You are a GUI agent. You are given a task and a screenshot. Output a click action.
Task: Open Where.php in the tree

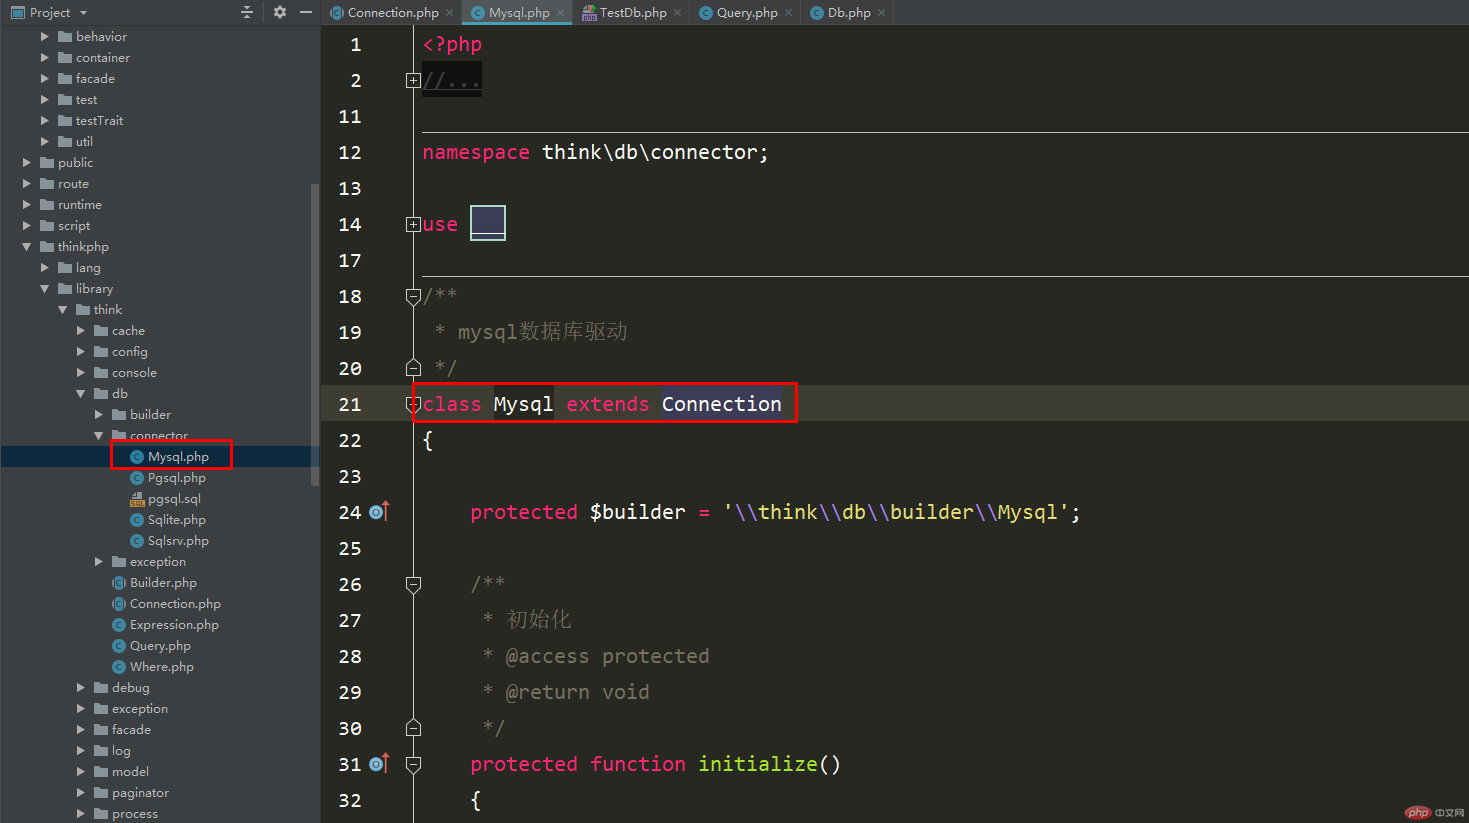[x=162, y=667]
